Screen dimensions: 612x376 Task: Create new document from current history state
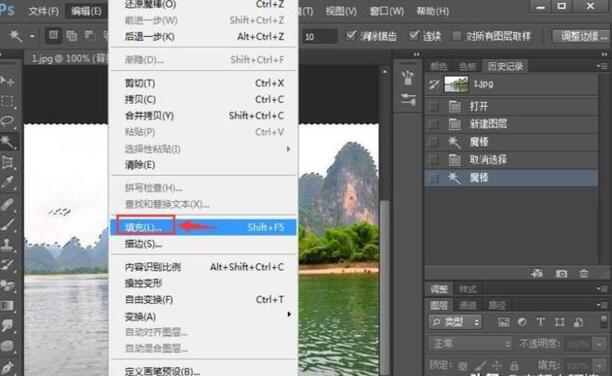537,273
